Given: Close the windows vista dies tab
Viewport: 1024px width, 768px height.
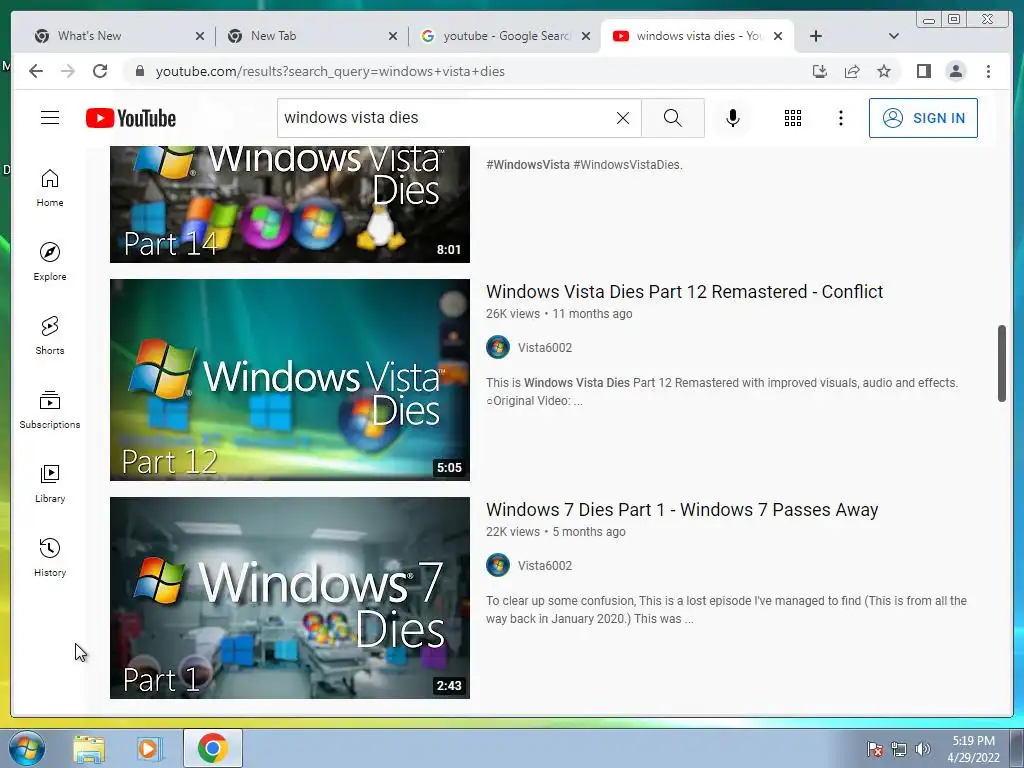Looking at the screenshot, I should [x=778, y=36].
